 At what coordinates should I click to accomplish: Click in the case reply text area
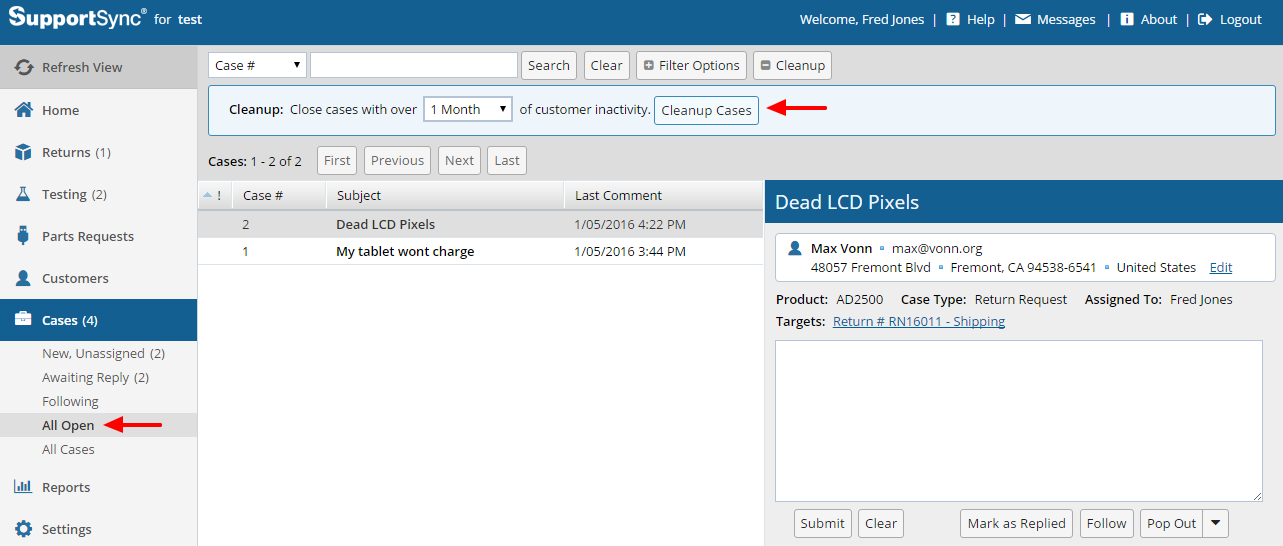[x=1018, y=420]
